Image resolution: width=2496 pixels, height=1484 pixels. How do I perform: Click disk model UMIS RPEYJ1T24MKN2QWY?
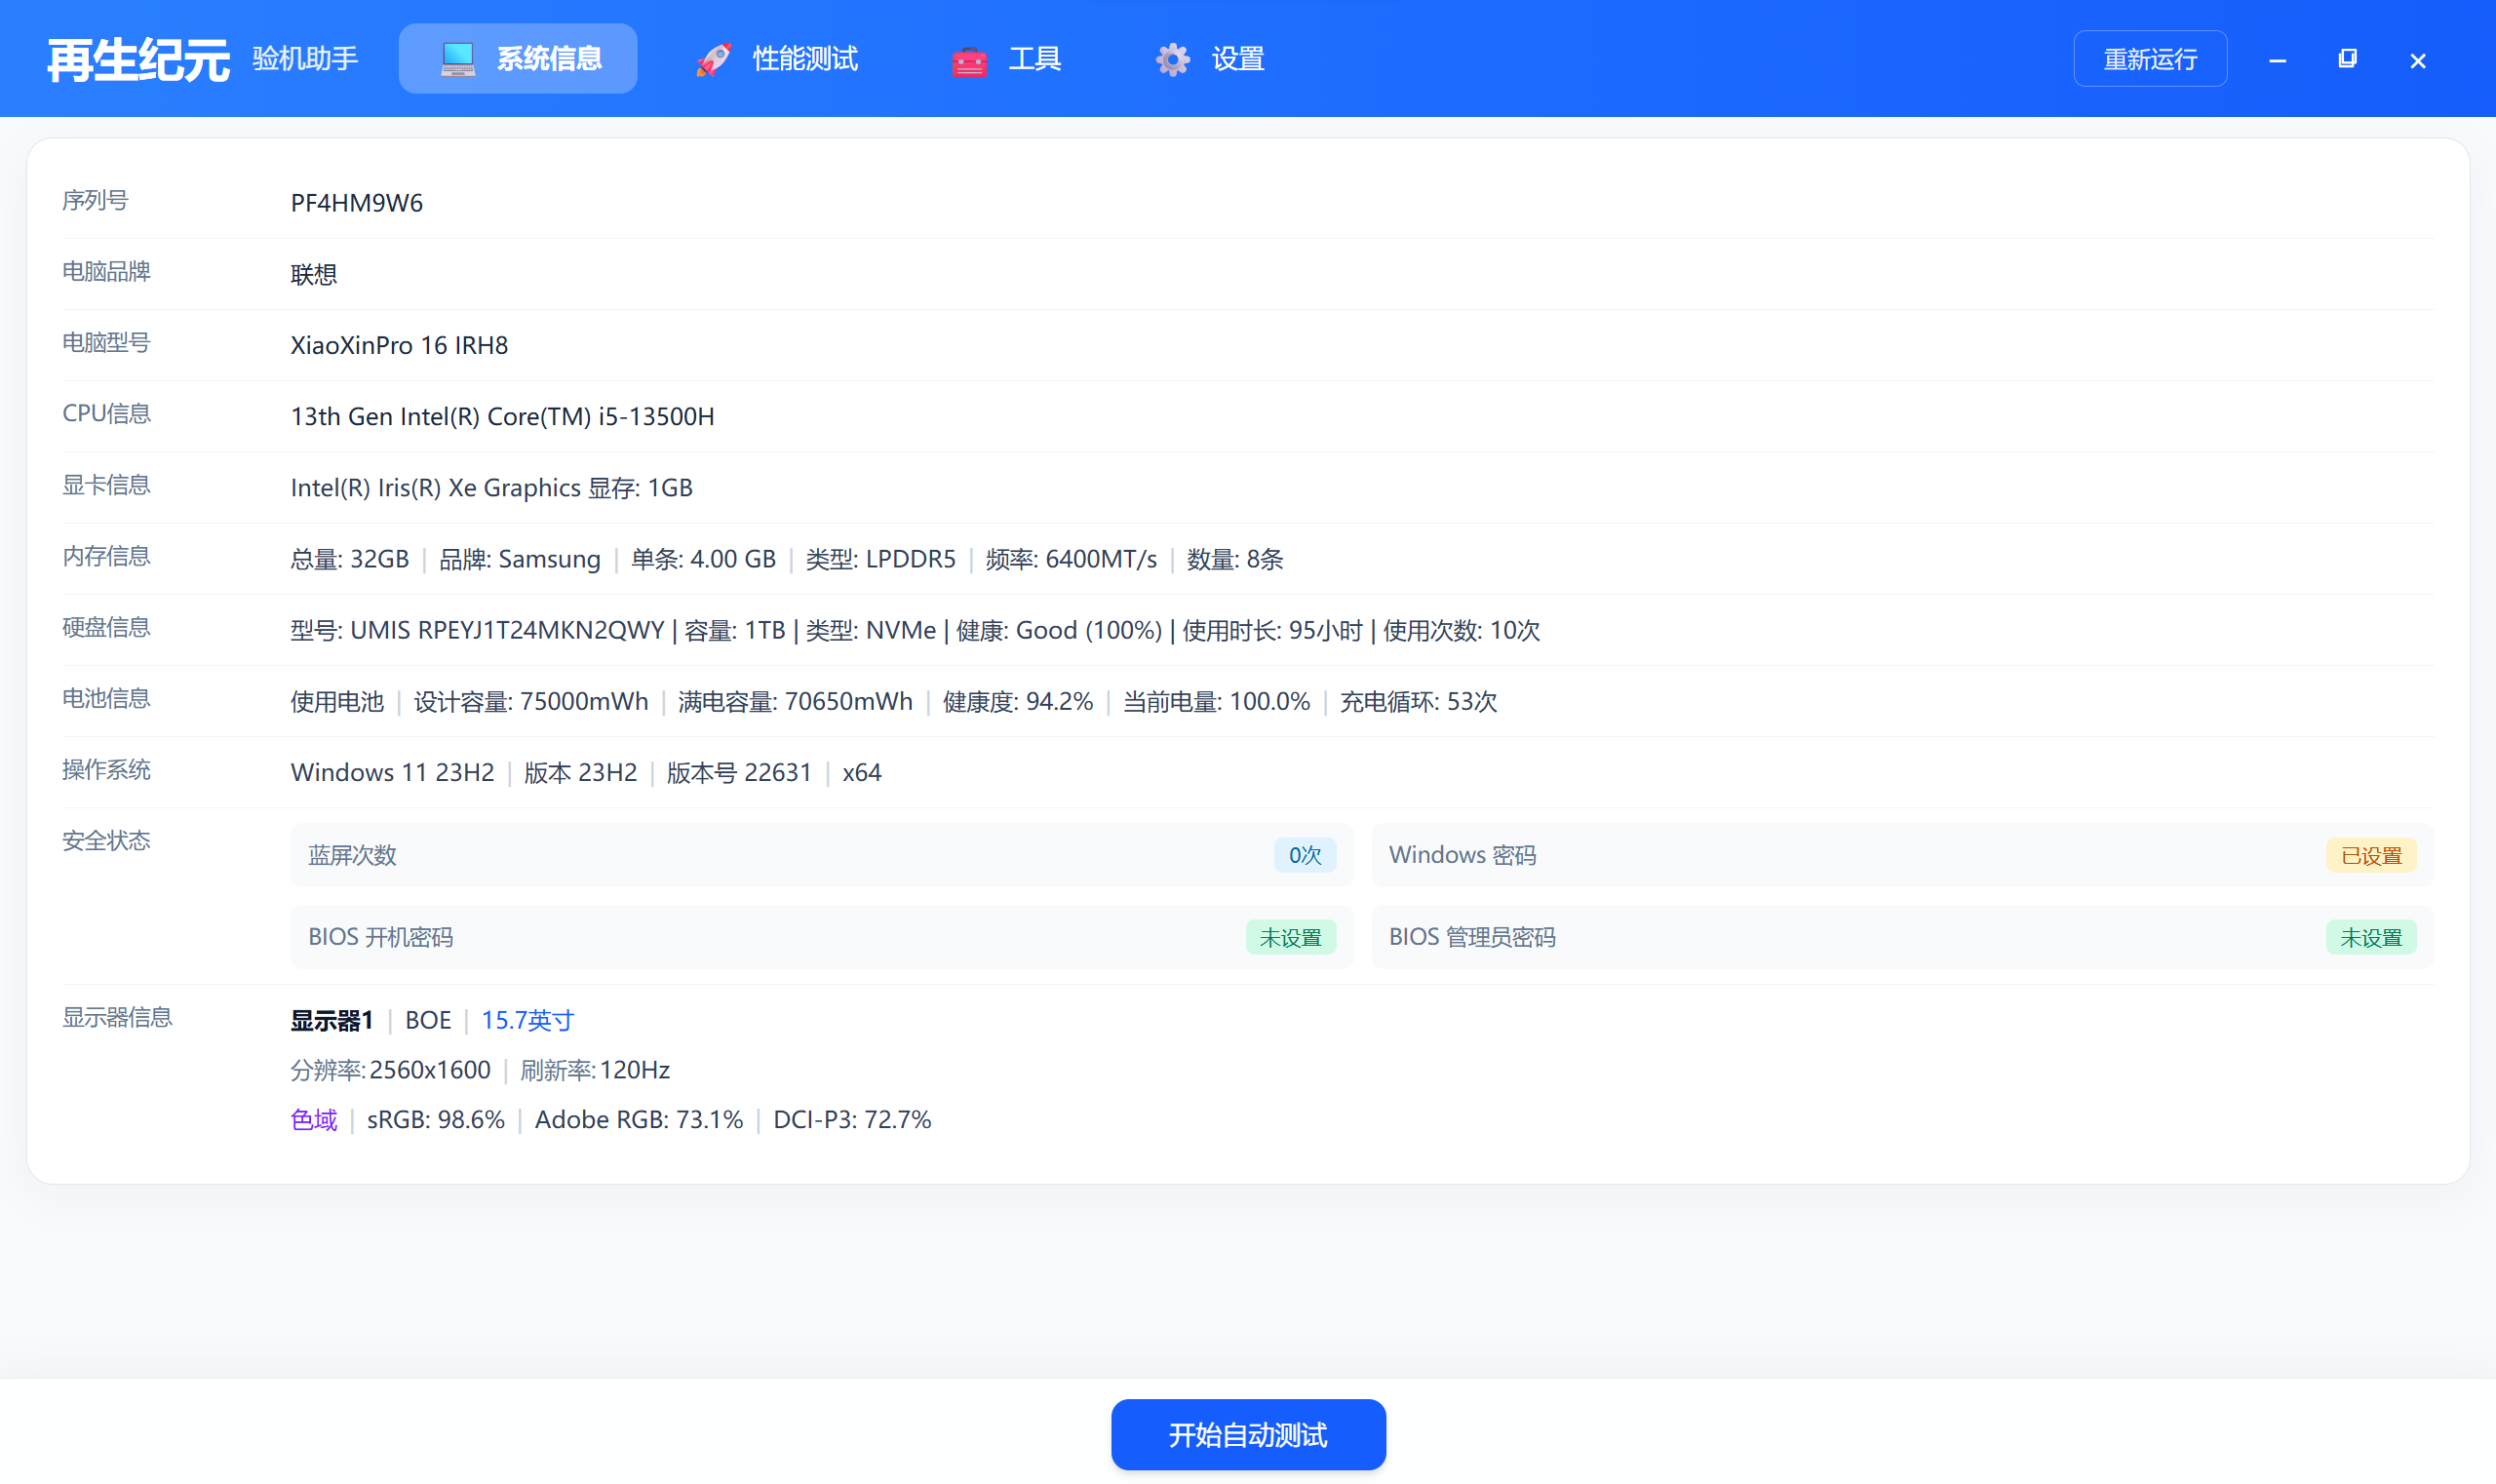click(507, 630)
